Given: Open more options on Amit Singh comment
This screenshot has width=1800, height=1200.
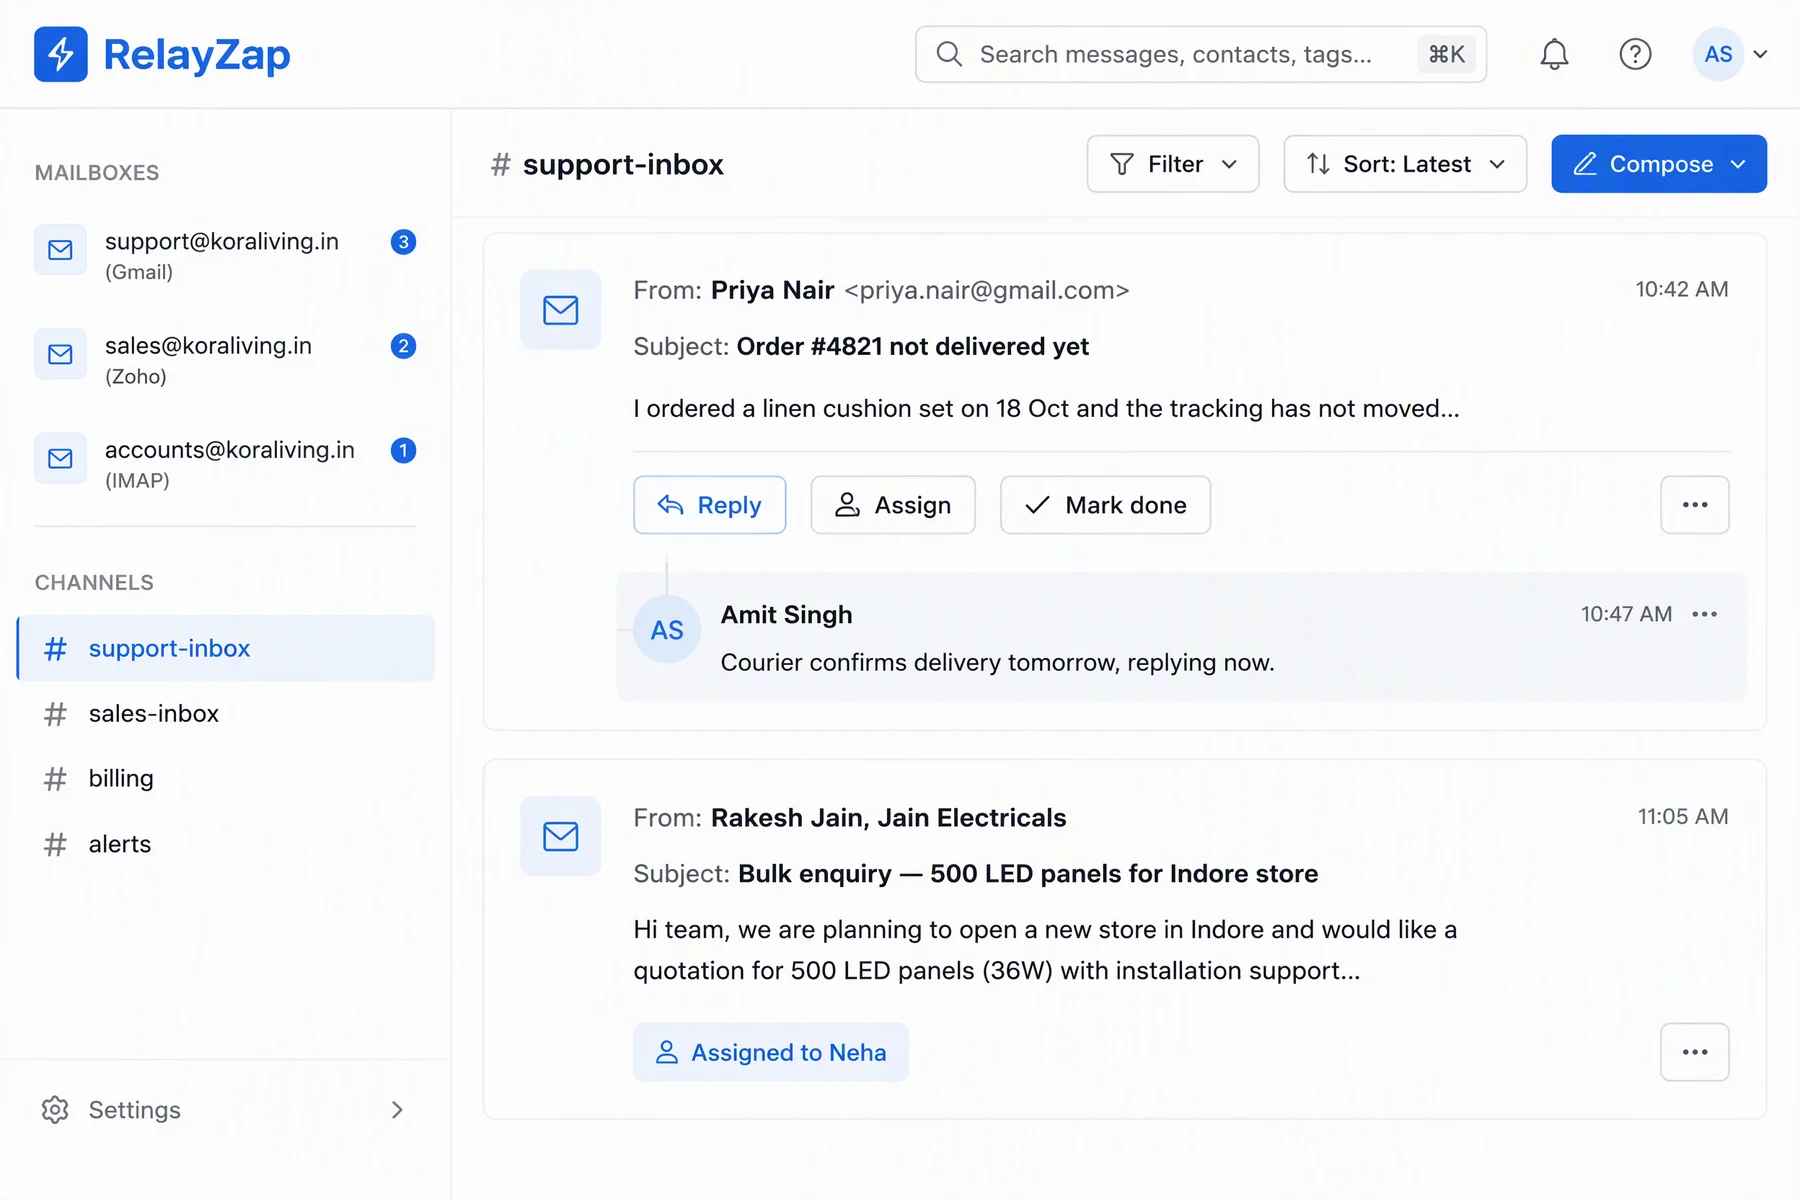Looking at the screenshot, I should pos(1705,614).
